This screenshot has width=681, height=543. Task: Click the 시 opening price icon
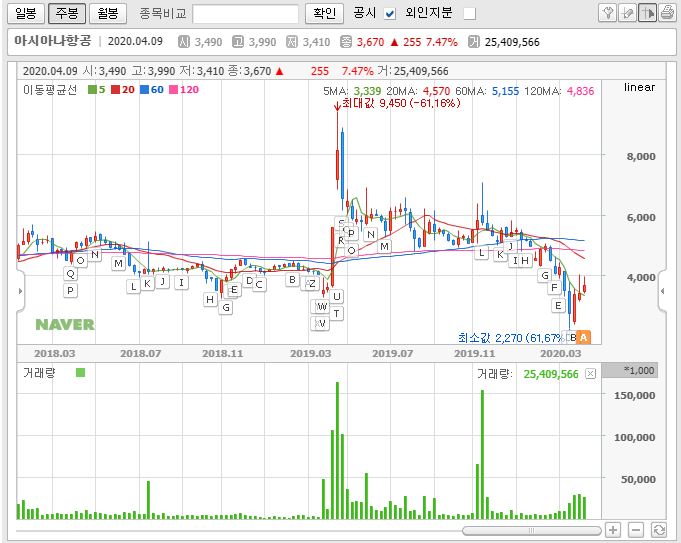pyautogui.click(x=184, y=42)
